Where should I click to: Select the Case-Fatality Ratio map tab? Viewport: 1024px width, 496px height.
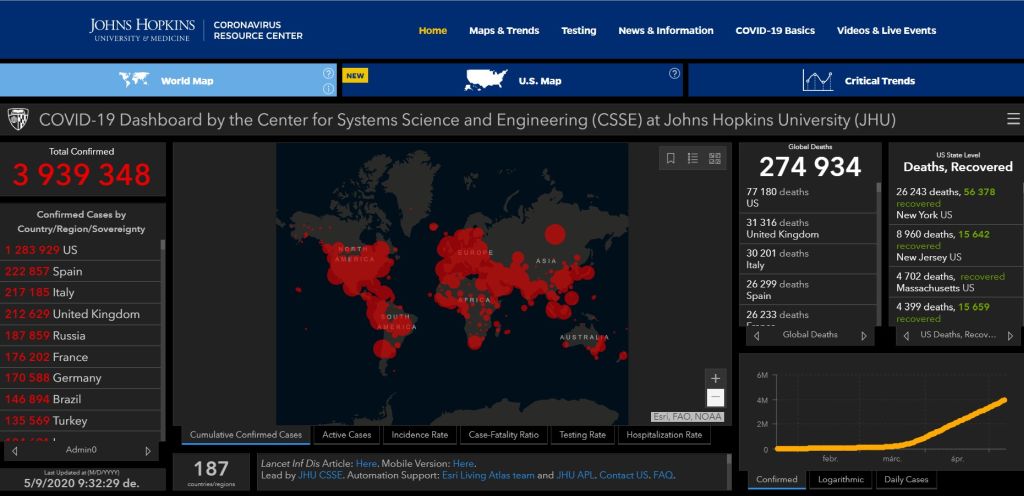click(x=504, y=435)
